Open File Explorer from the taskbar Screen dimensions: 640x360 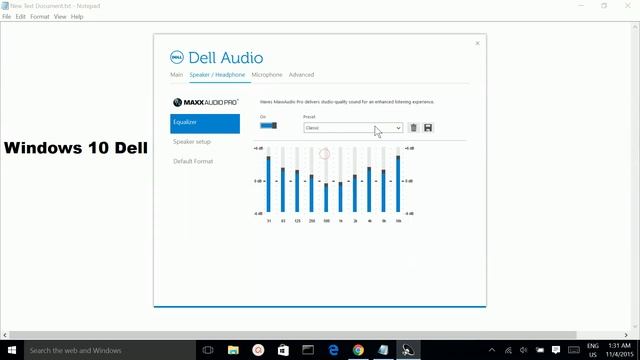tap(233, 350)
